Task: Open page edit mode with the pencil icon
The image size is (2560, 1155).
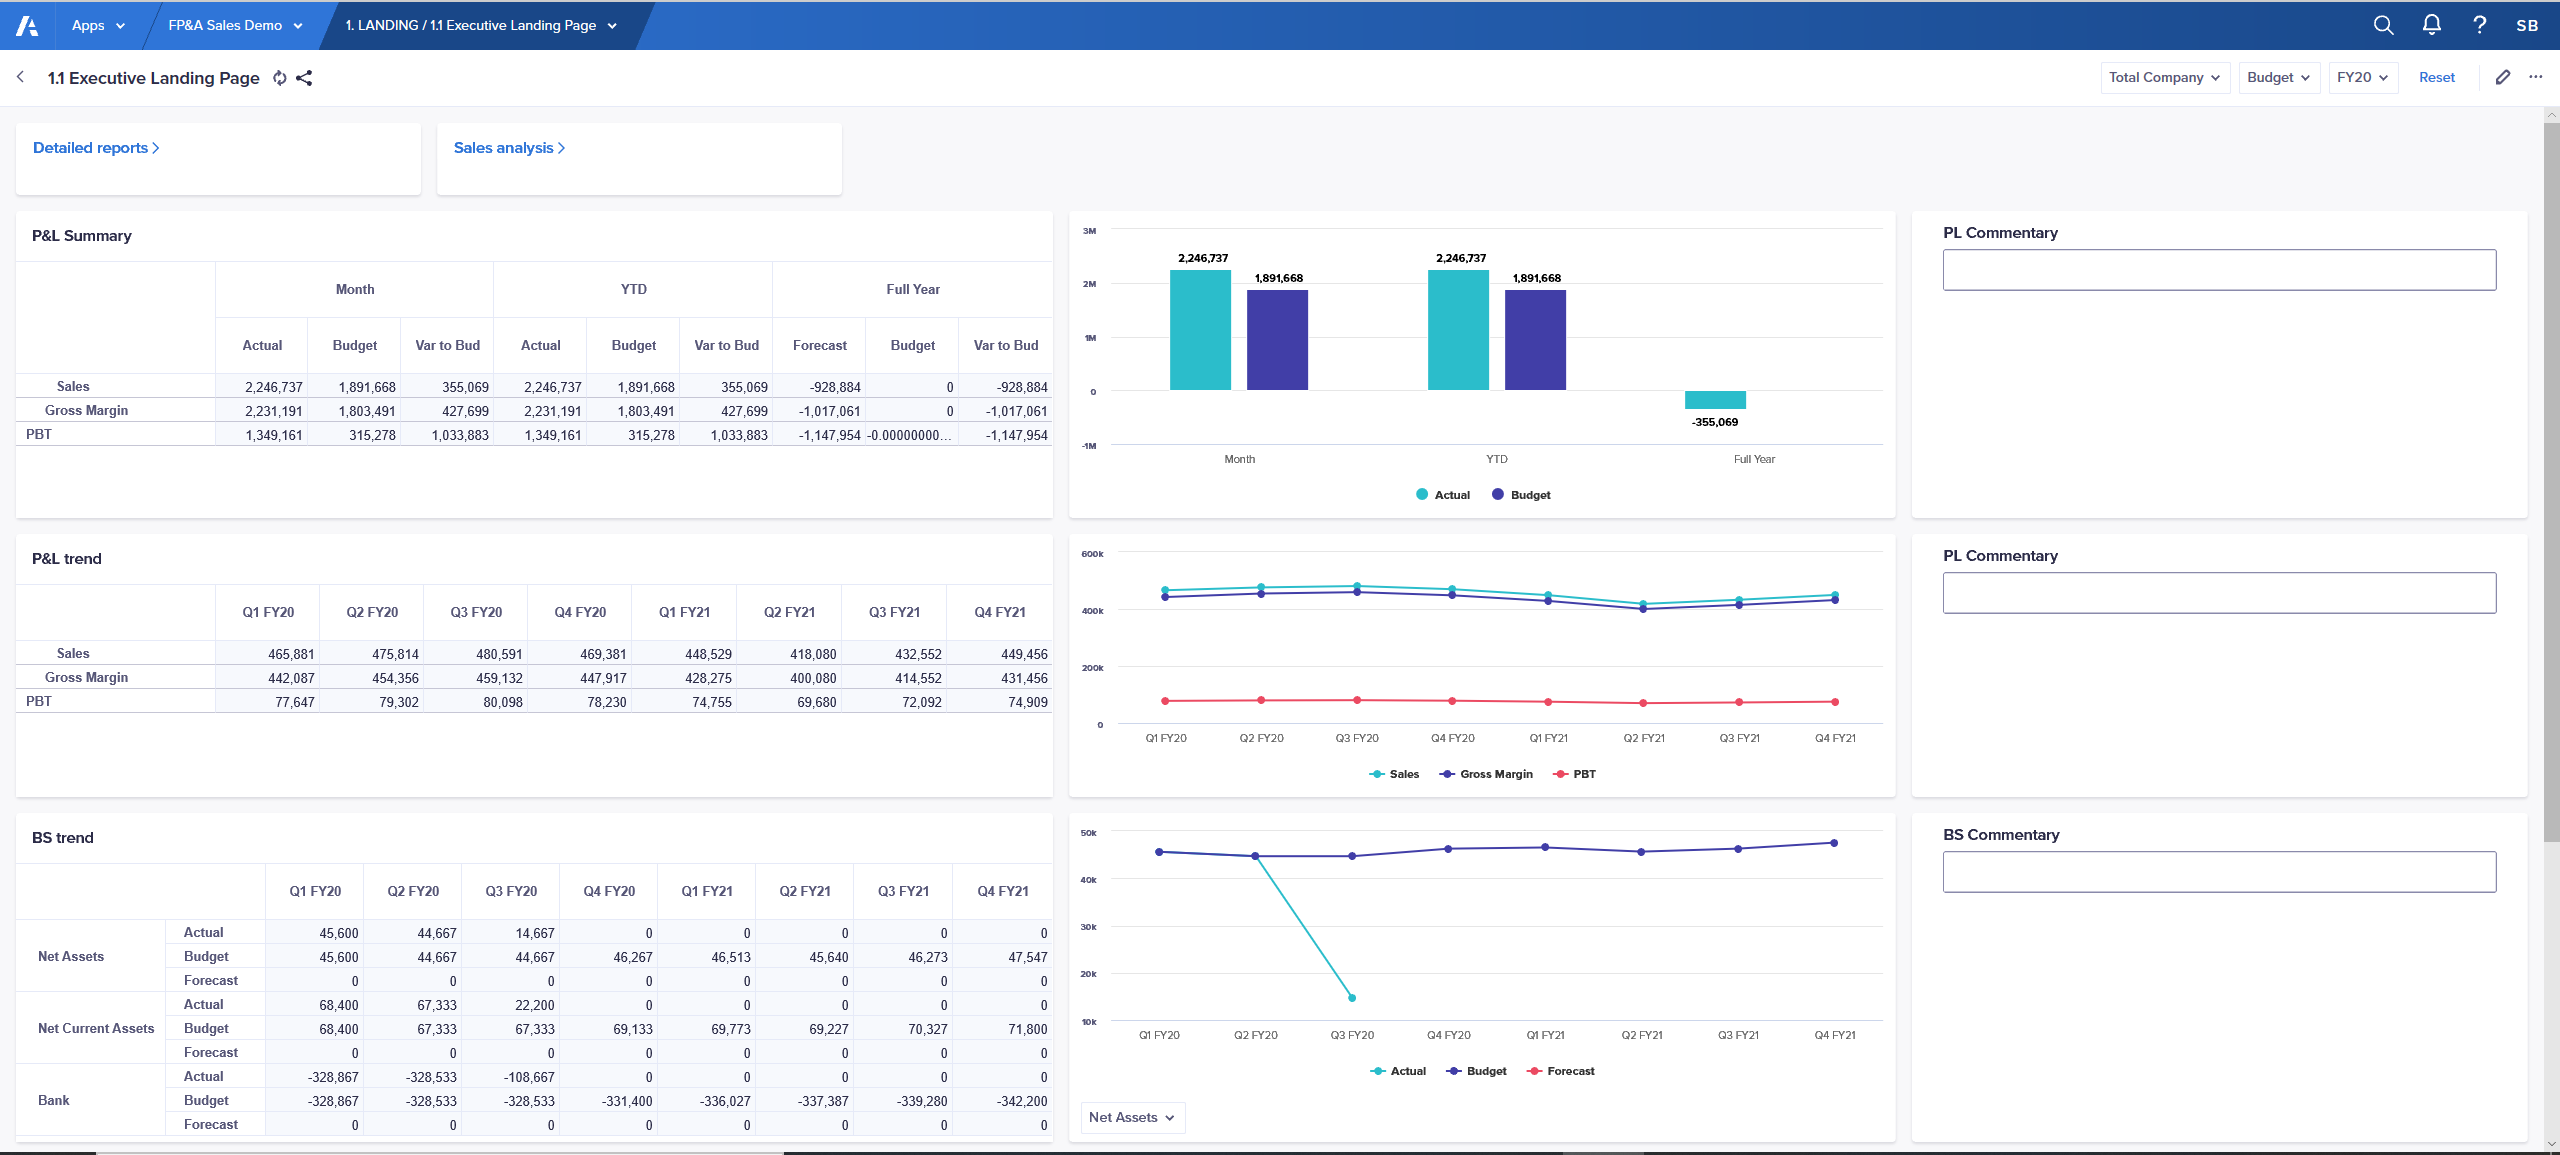Action: [x=2503, y=77]
